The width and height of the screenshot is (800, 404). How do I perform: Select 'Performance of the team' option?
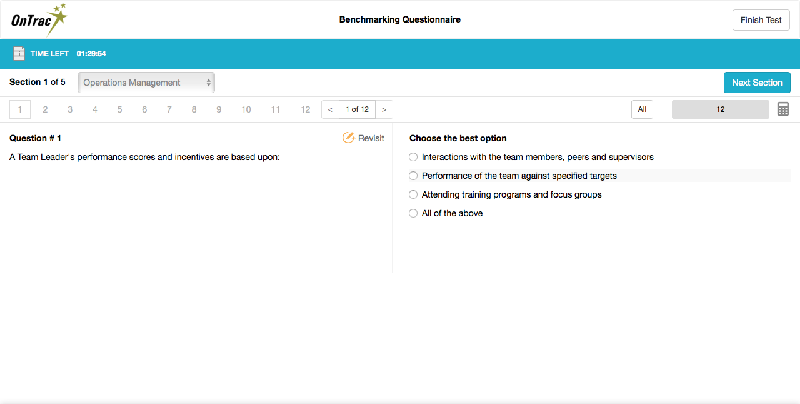coord(413,175)
